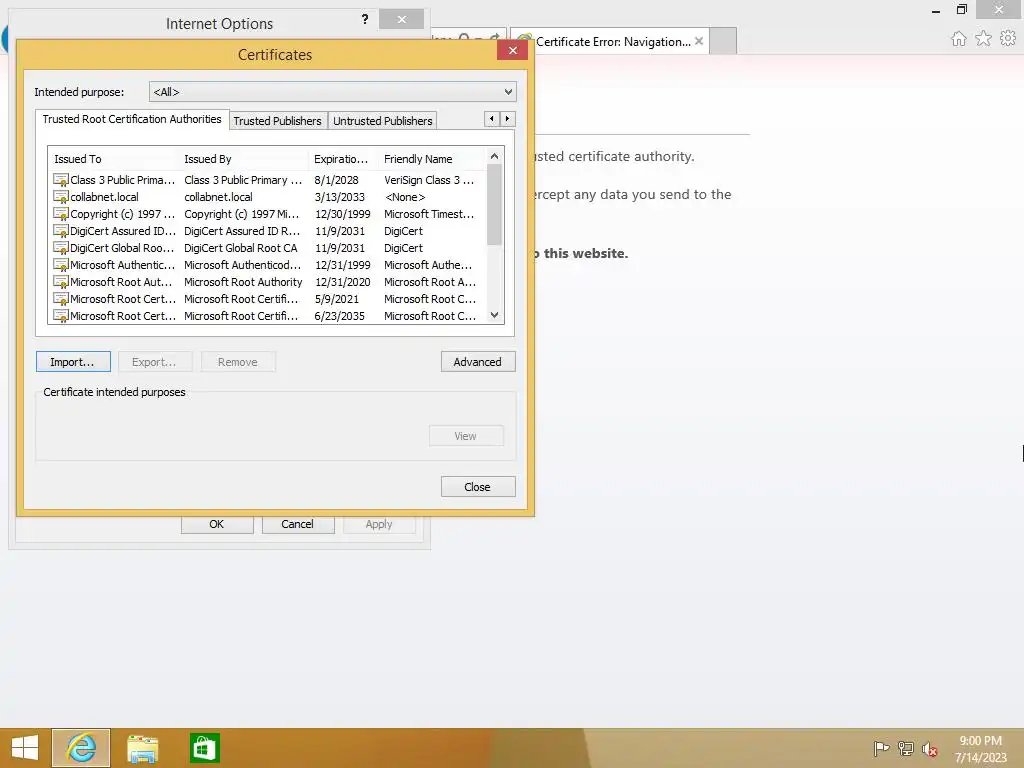Sort by the Issued To column header

pos(113,159)
